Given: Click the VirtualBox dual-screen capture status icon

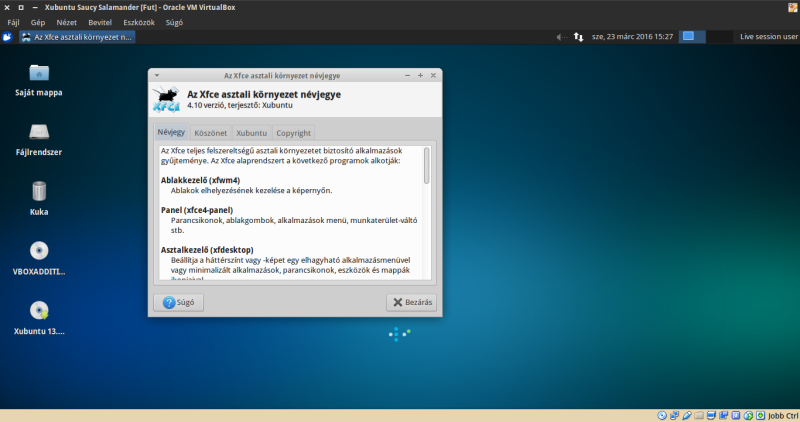Looking at the screenshot, I should 723,415.
